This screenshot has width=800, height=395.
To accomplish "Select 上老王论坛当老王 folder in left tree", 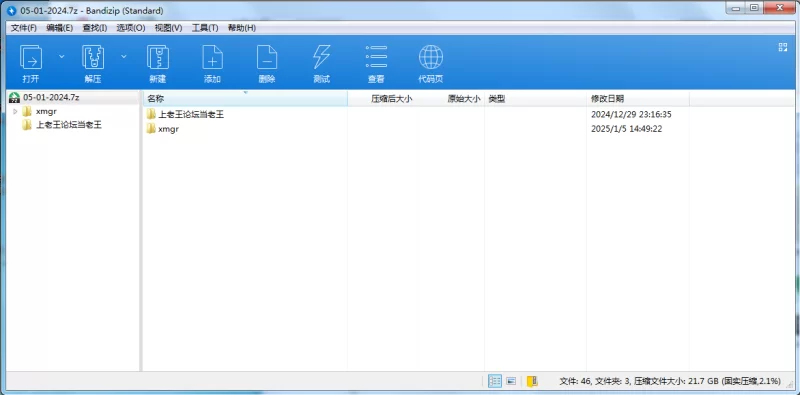I will pyautogui.click(x=69, y=125).
